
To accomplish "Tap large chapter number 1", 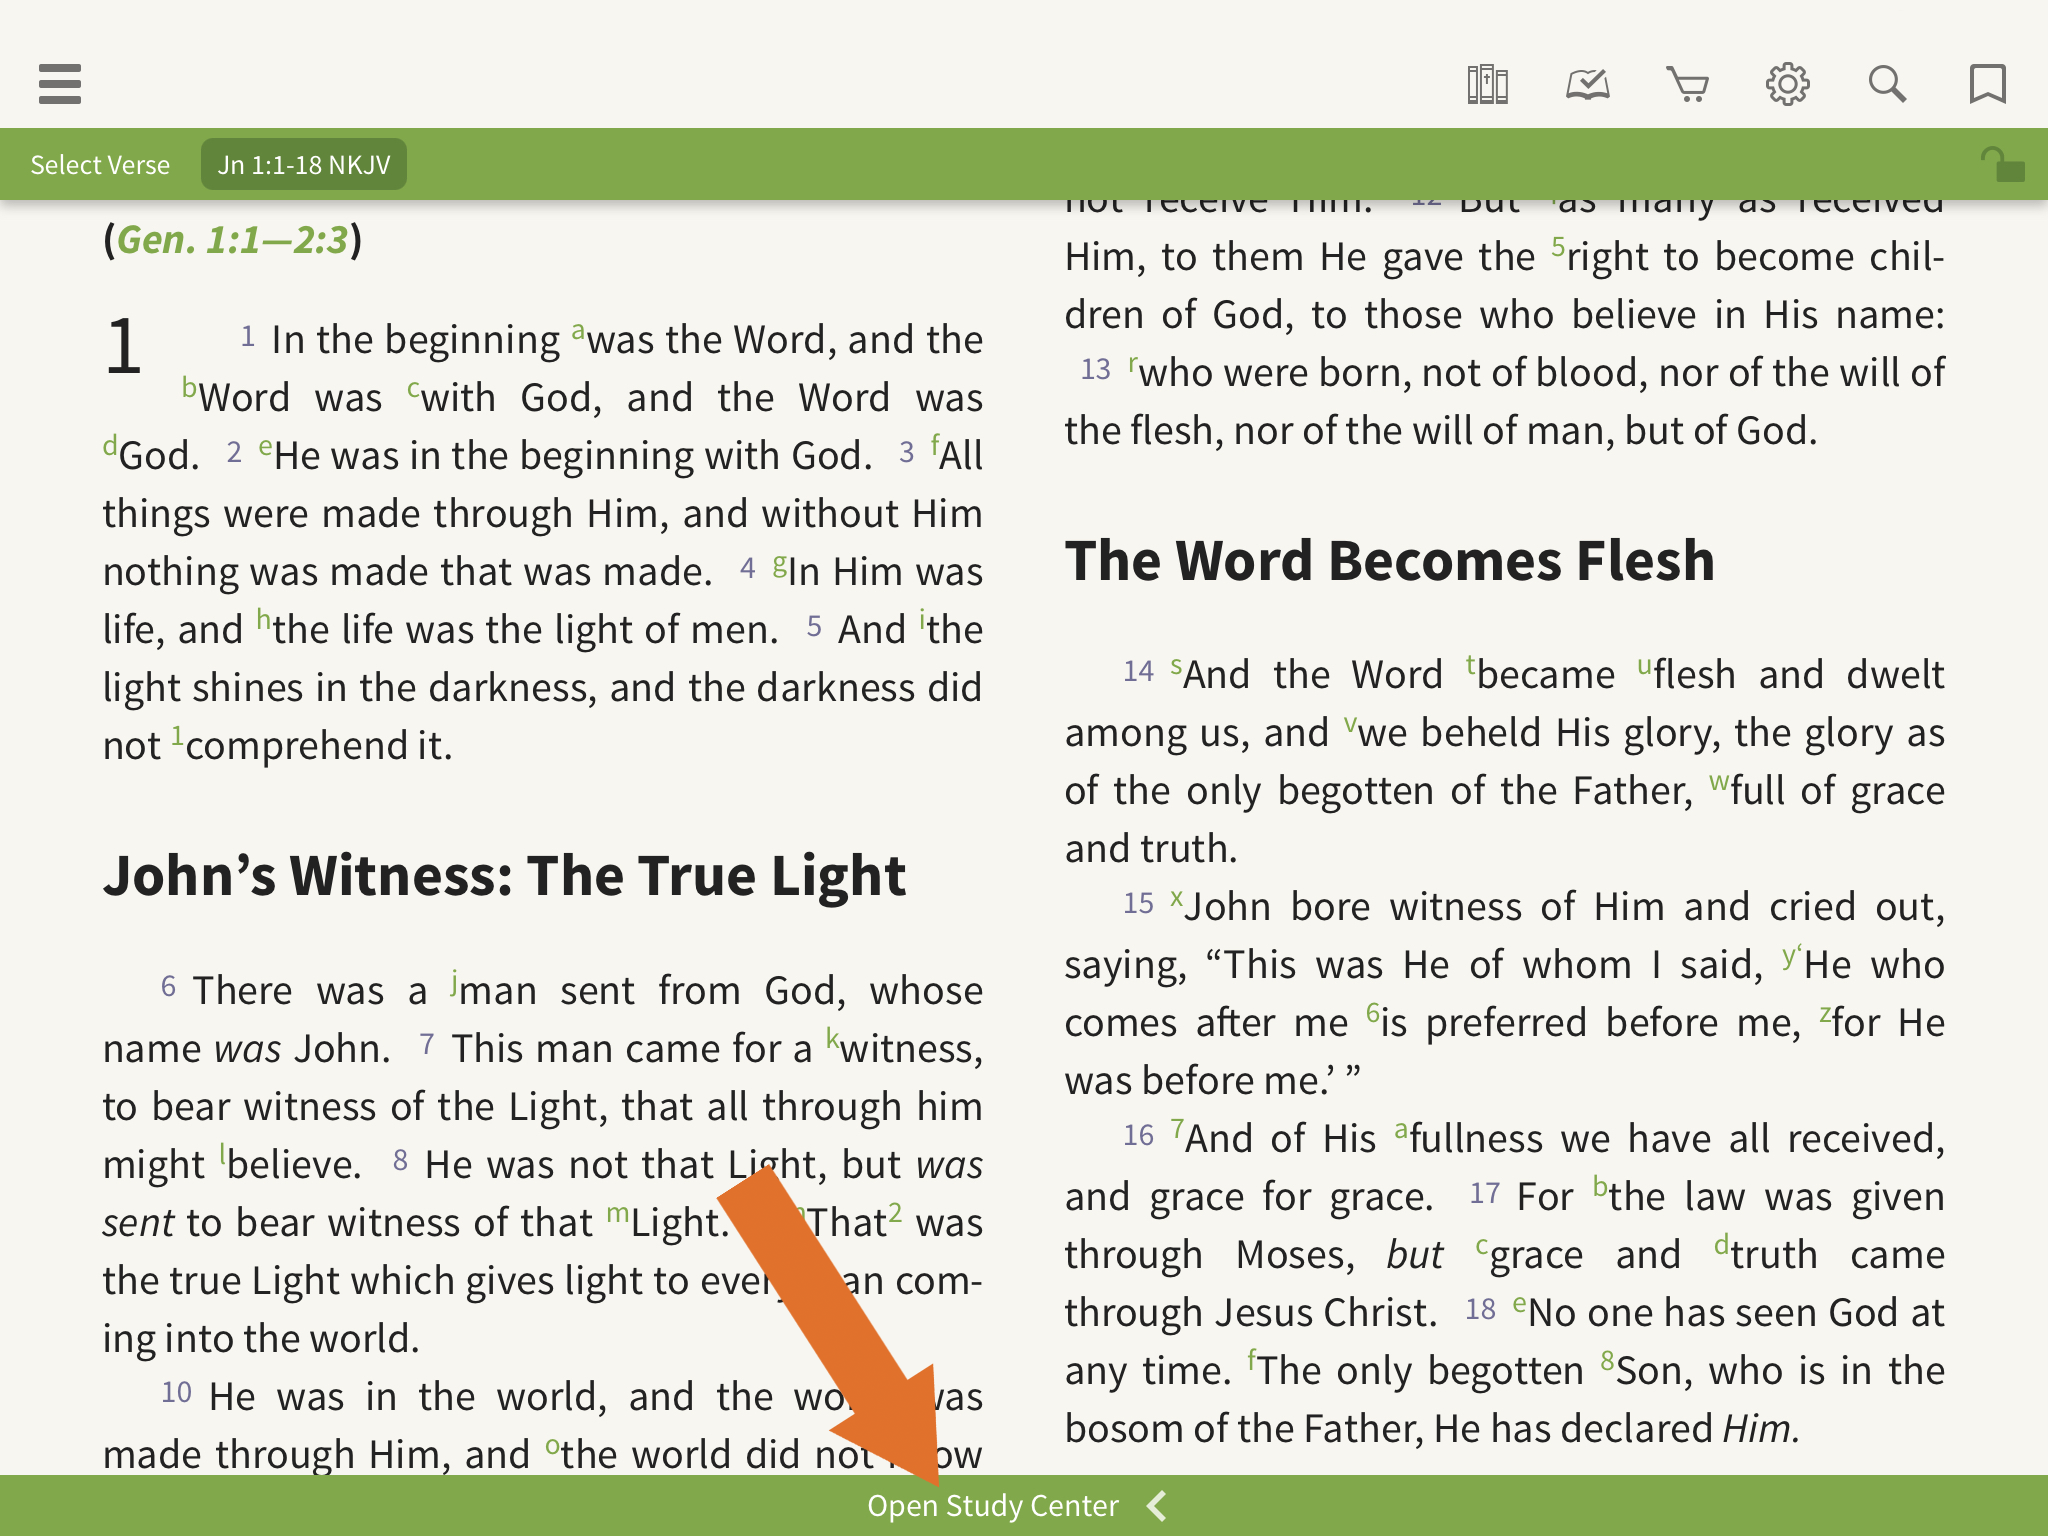I will pyautogui.click(x=123, y=346).
